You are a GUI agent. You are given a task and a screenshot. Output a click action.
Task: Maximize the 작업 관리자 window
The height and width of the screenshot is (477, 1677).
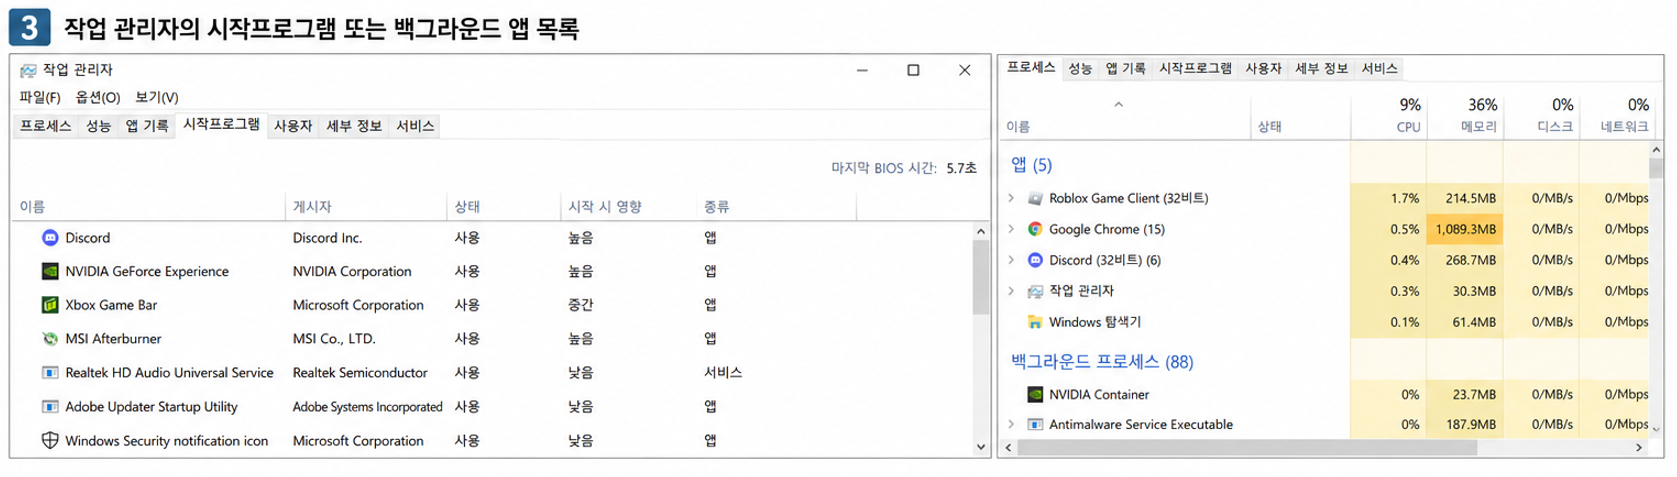tap(913, 70)
